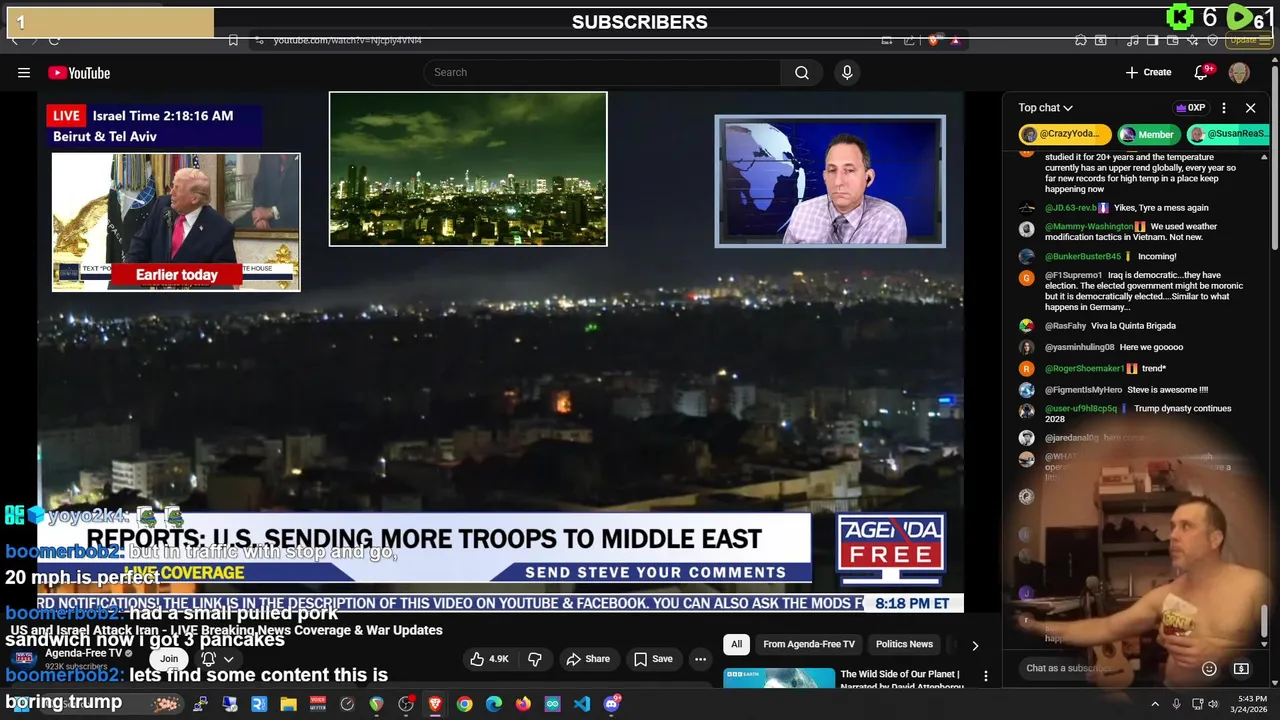Screen dimensions: 1280x720
Task: Open the Brave browser icon in taskbar
Action: coord(435,704)
